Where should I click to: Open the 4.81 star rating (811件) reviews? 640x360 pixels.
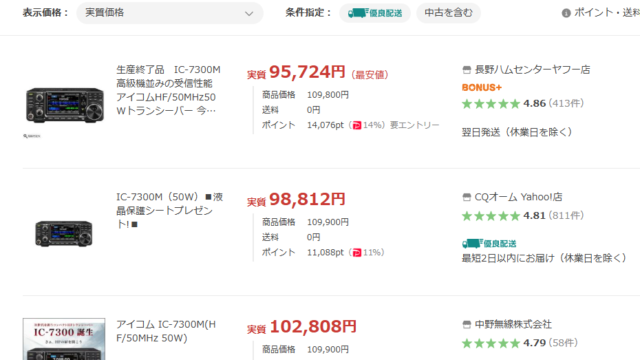[523, 216]
